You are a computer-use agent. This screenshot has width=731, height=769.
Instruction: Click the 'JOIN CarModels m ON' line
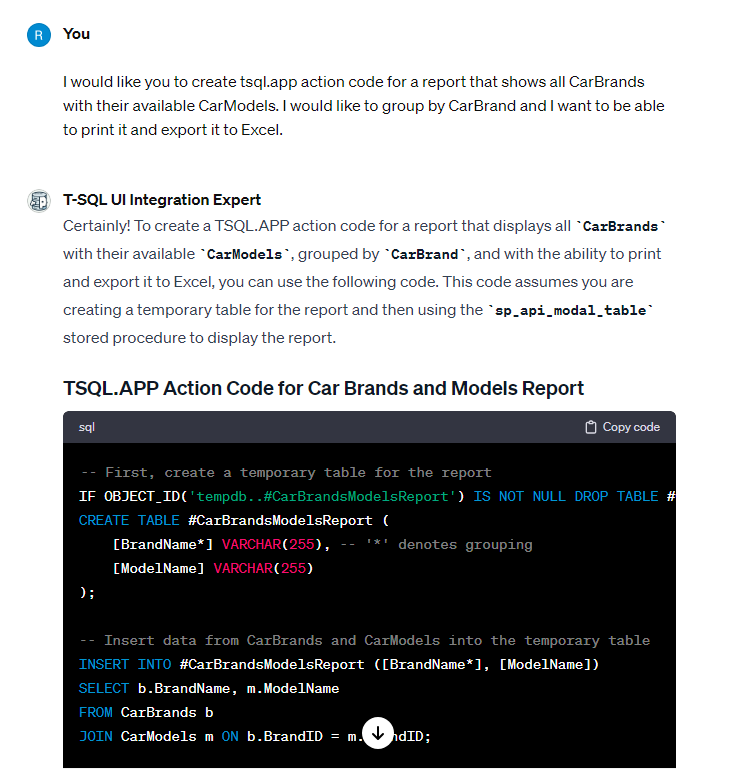click(x=254, y=737)
